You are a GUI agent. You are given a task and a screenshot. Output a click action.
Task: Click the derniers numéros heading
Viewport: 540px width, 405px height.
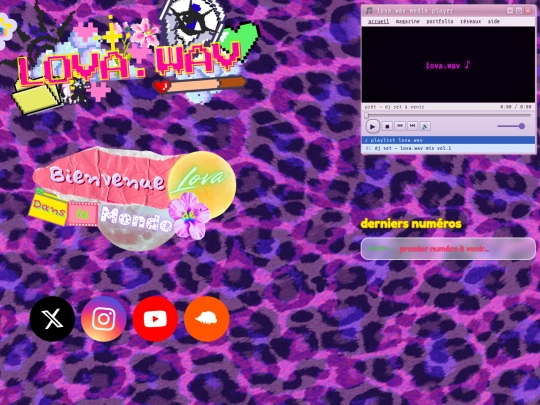click(x=411, y=224)
